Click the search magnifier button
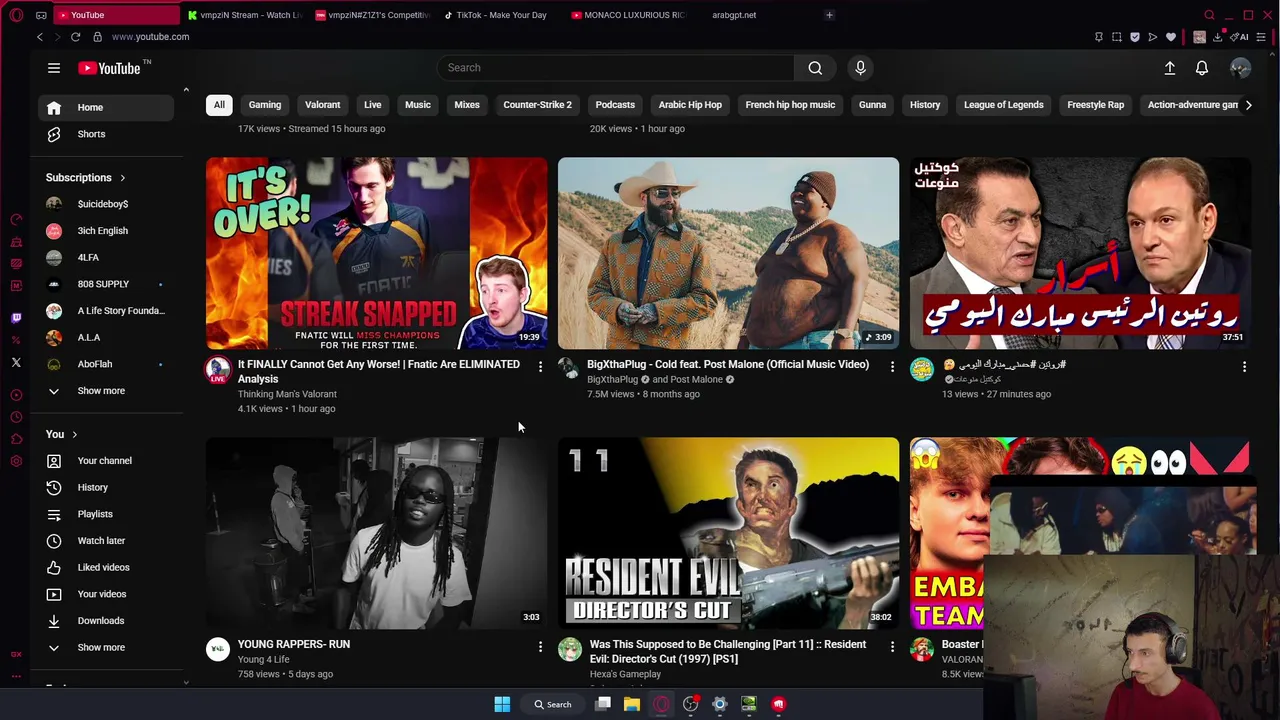Viewport: 1280px width, 720px height. (x=815, y=68)
